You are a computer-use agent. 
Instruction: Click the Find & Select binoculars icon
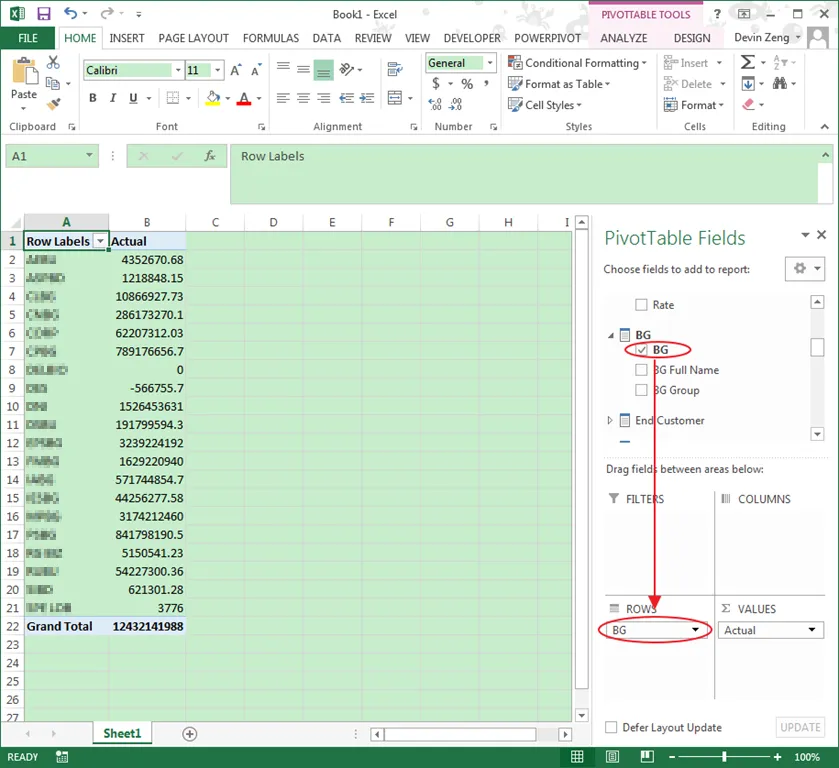coord(780,83)
